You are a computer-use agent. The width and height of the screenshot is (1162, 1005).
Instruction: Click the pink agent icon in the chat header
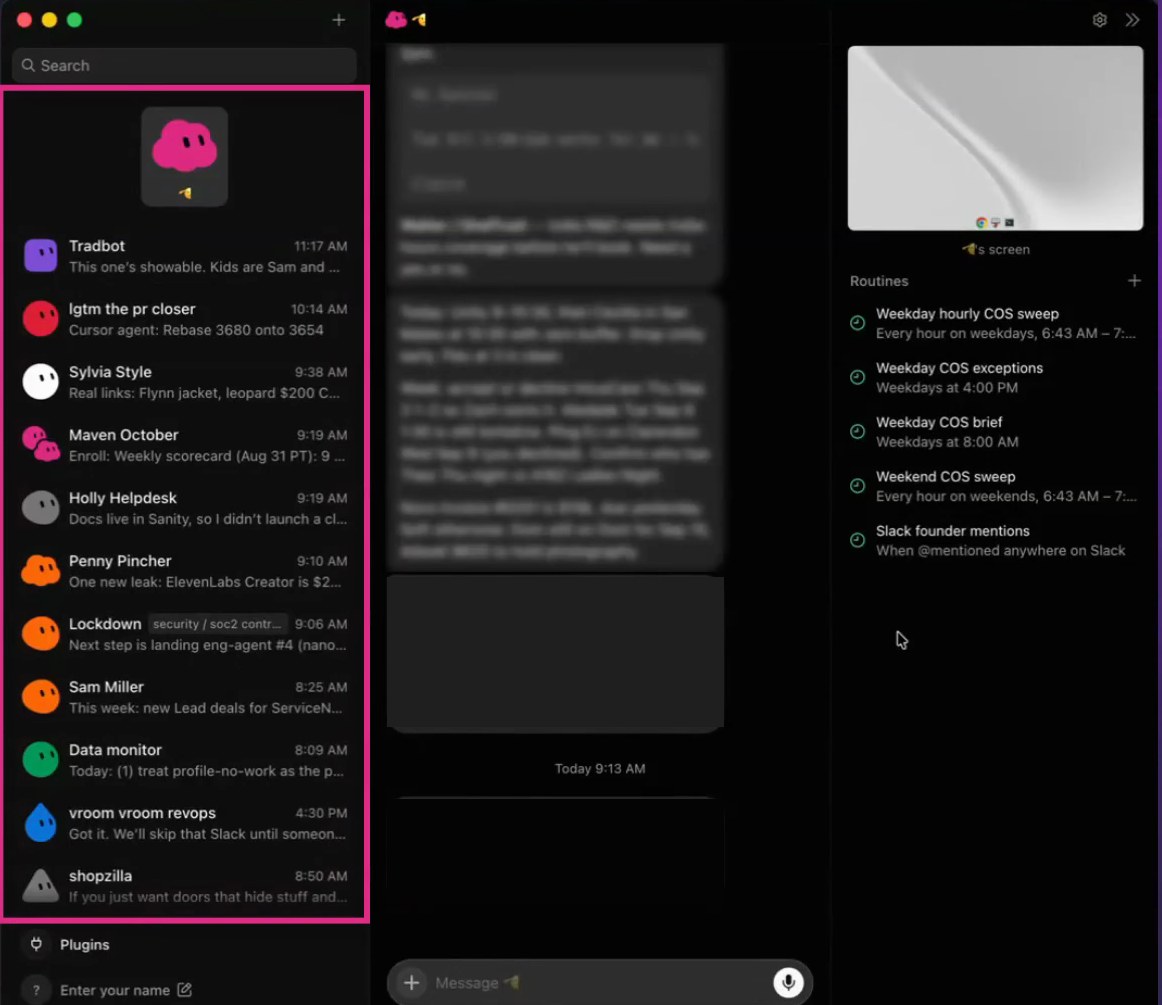(396, 20)
